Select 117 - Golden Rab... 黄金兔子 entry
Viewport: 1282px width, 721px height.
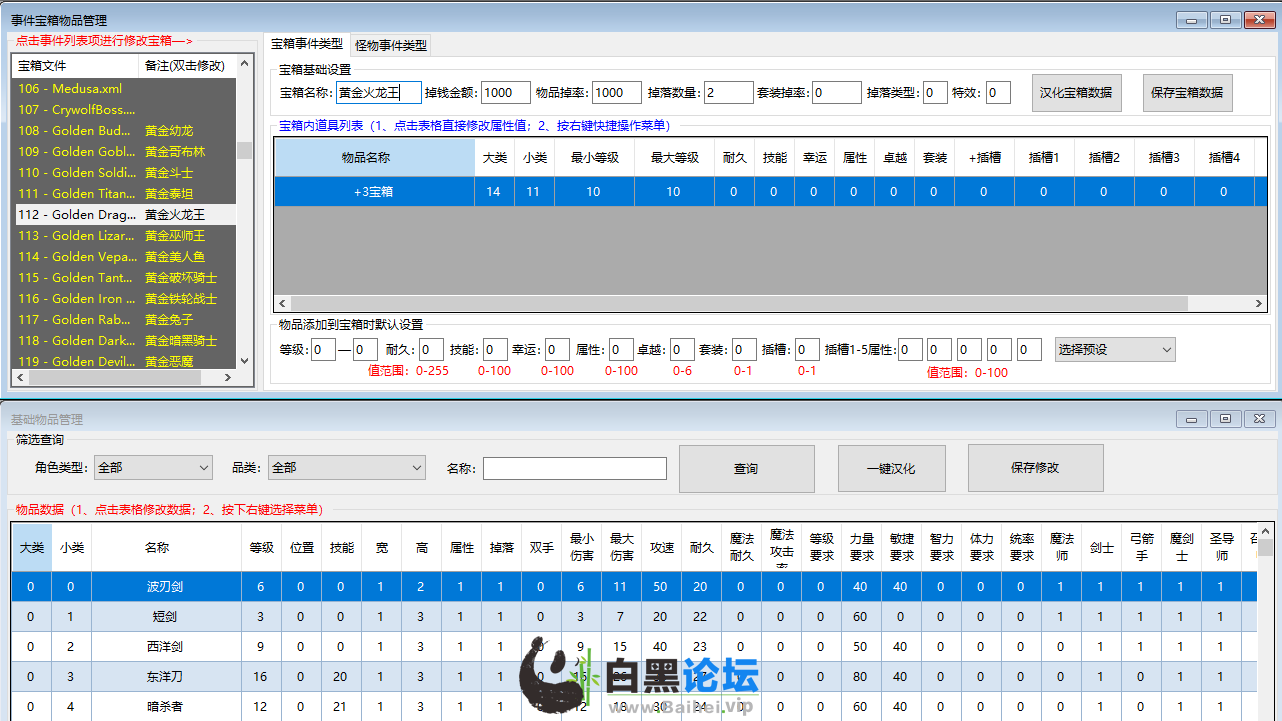pyautogui.click(x=125, y=320)
